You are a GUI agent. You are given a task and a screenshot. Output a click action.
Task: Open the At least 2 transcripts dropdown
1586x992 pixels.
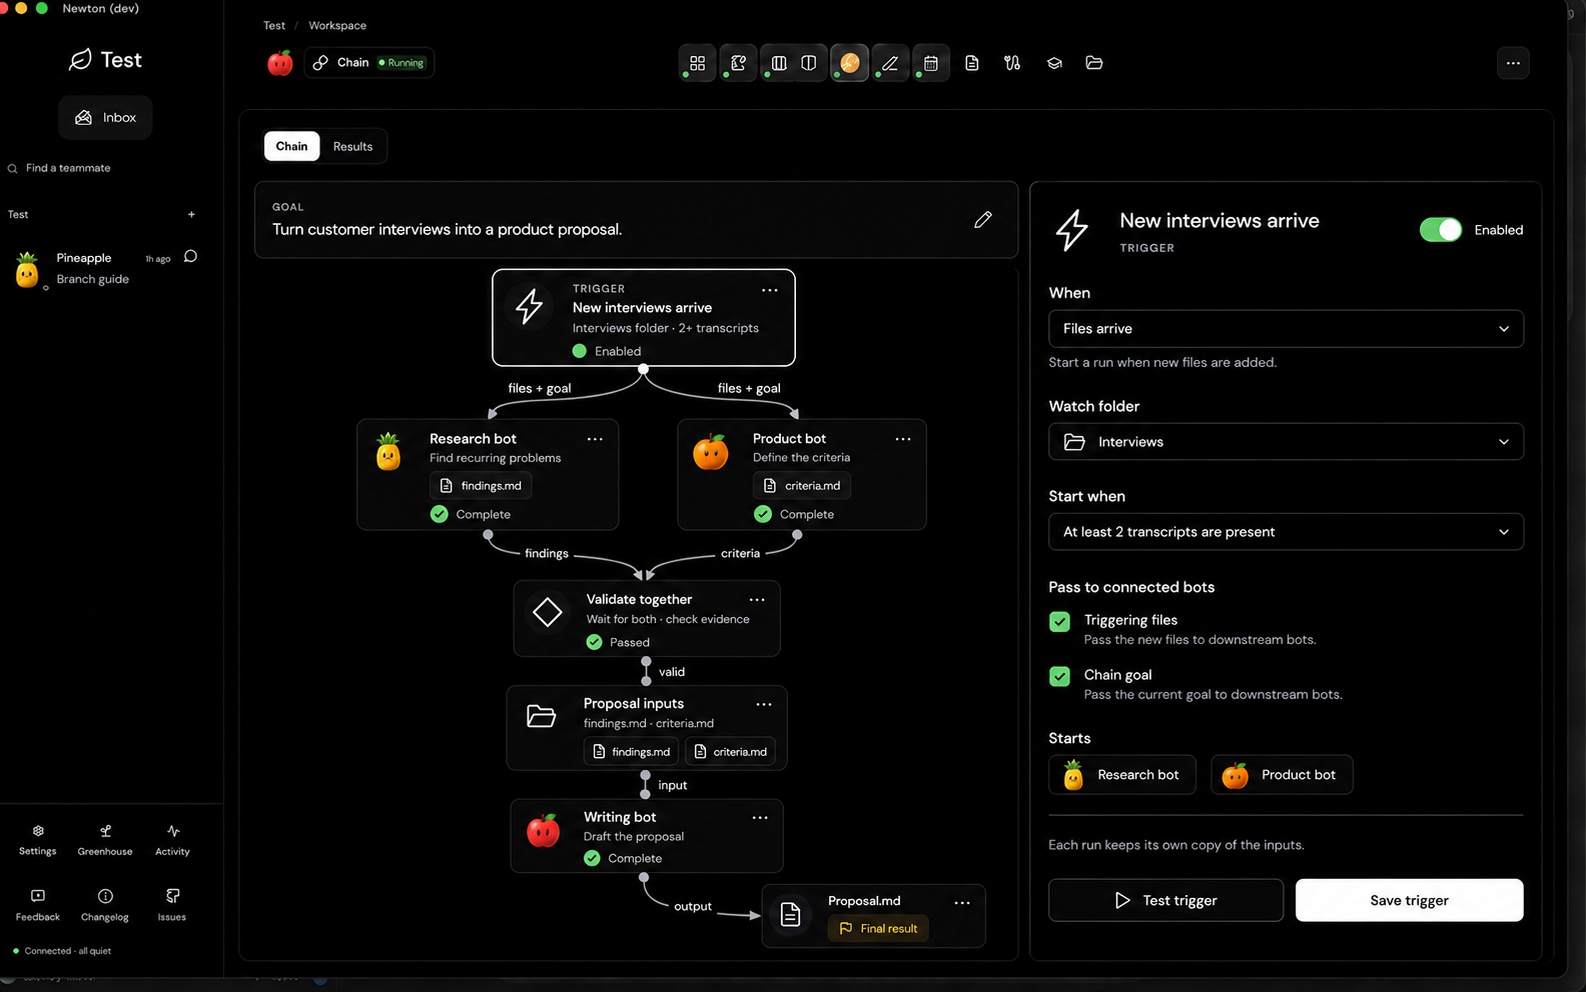click(x=1286, y=532)
